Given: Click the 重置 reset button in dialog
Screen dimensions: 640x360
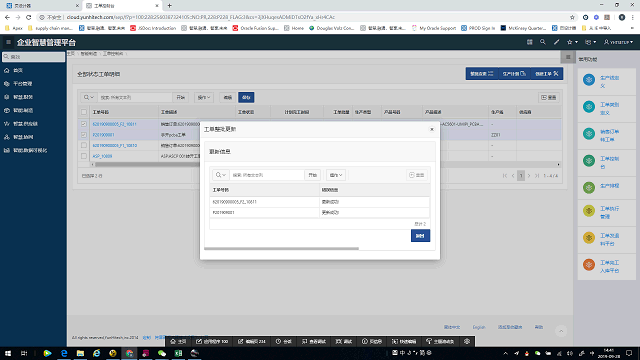Looking at the screenshot, I should (x=417, y=175).
